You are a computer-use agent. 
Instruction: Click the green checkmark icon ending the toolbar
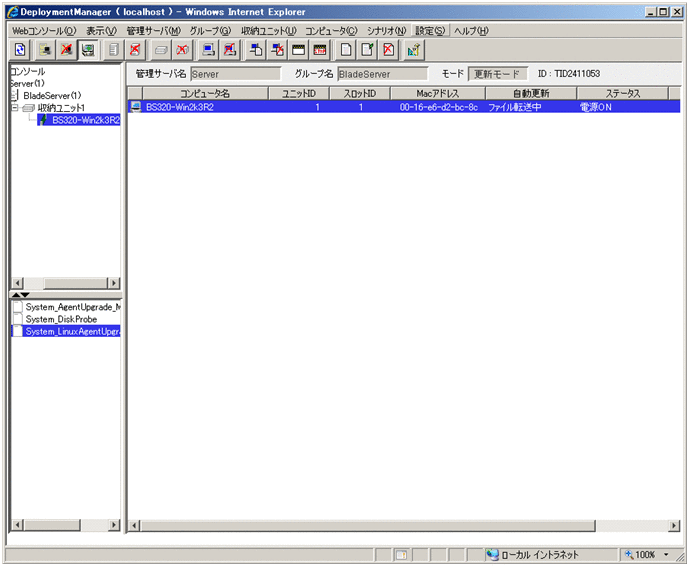(x=413, y=49)
